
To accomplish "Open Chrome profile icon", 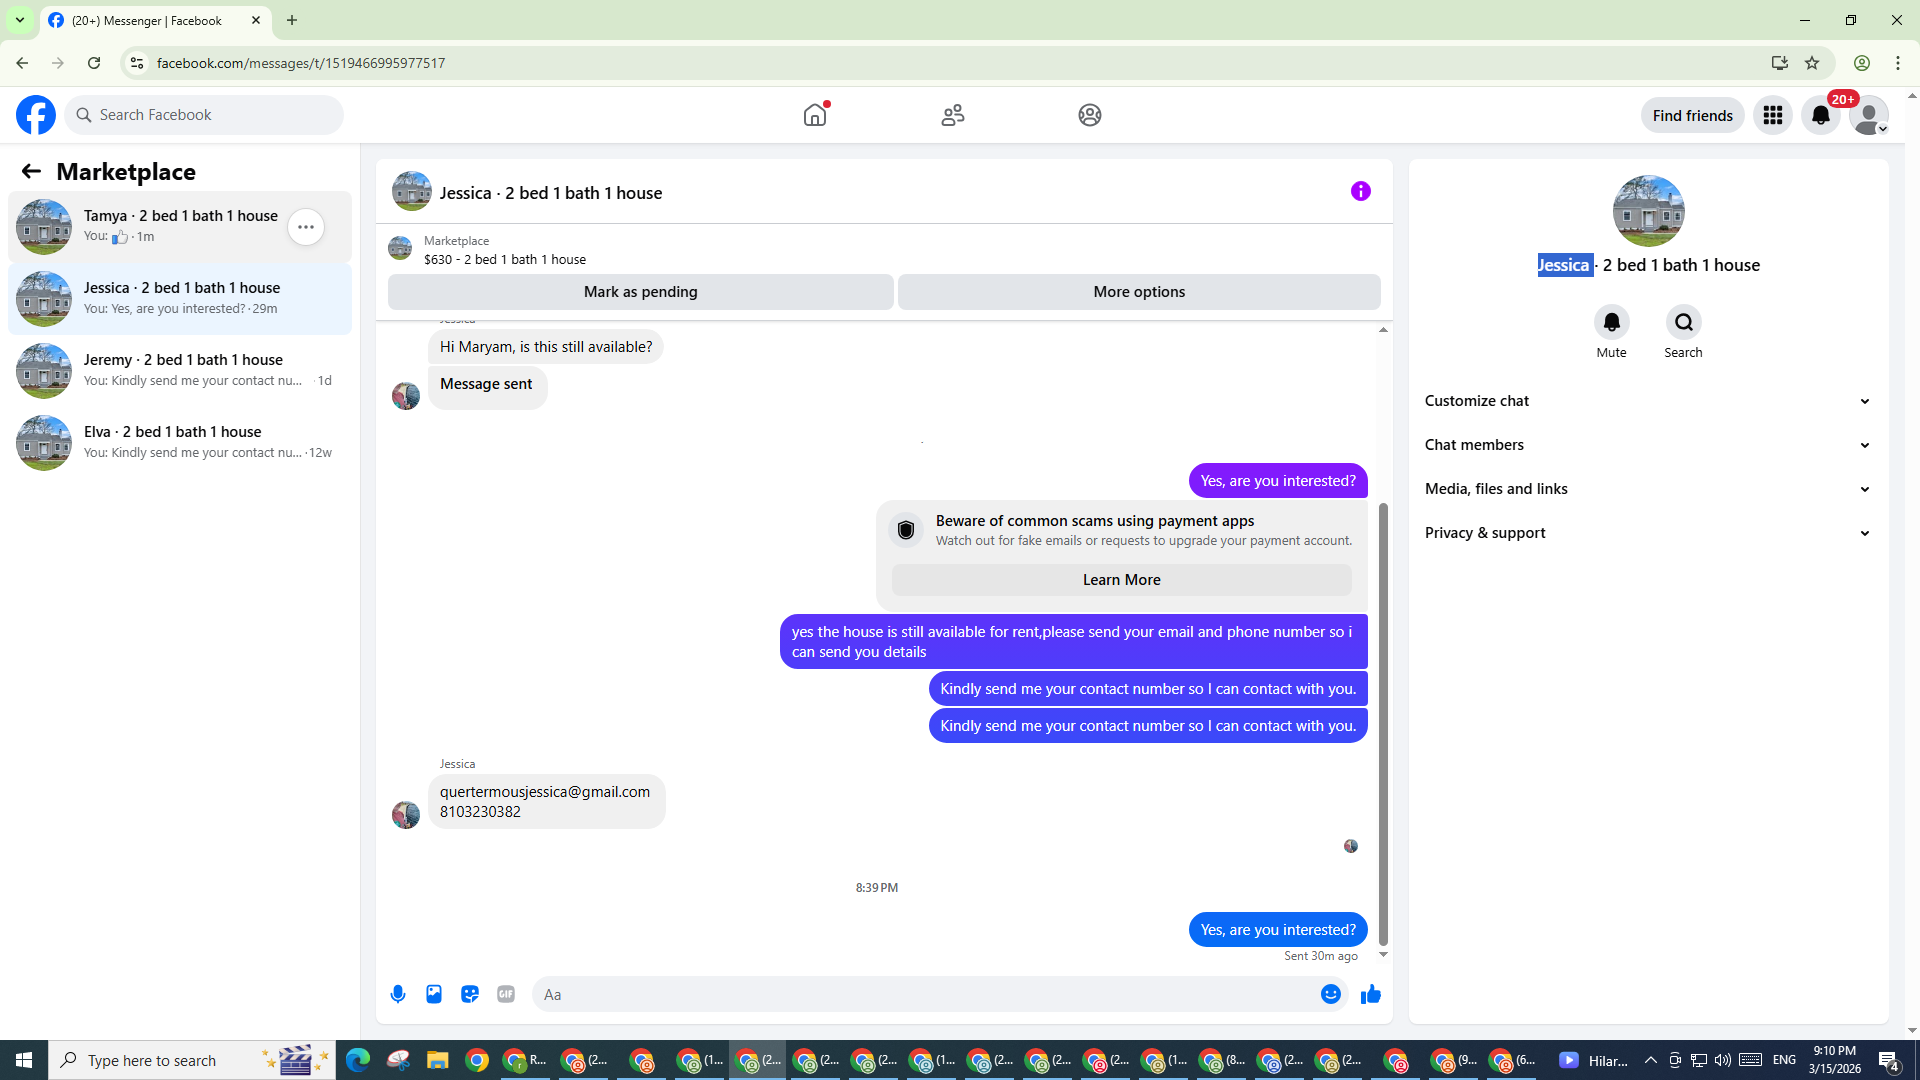I will 1862,63.
